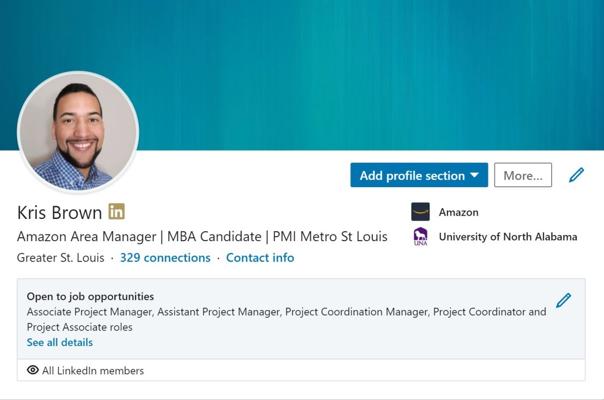Click the Add profile section button
The height and width of the screenshot is (400, 604).
pos(412,175)
